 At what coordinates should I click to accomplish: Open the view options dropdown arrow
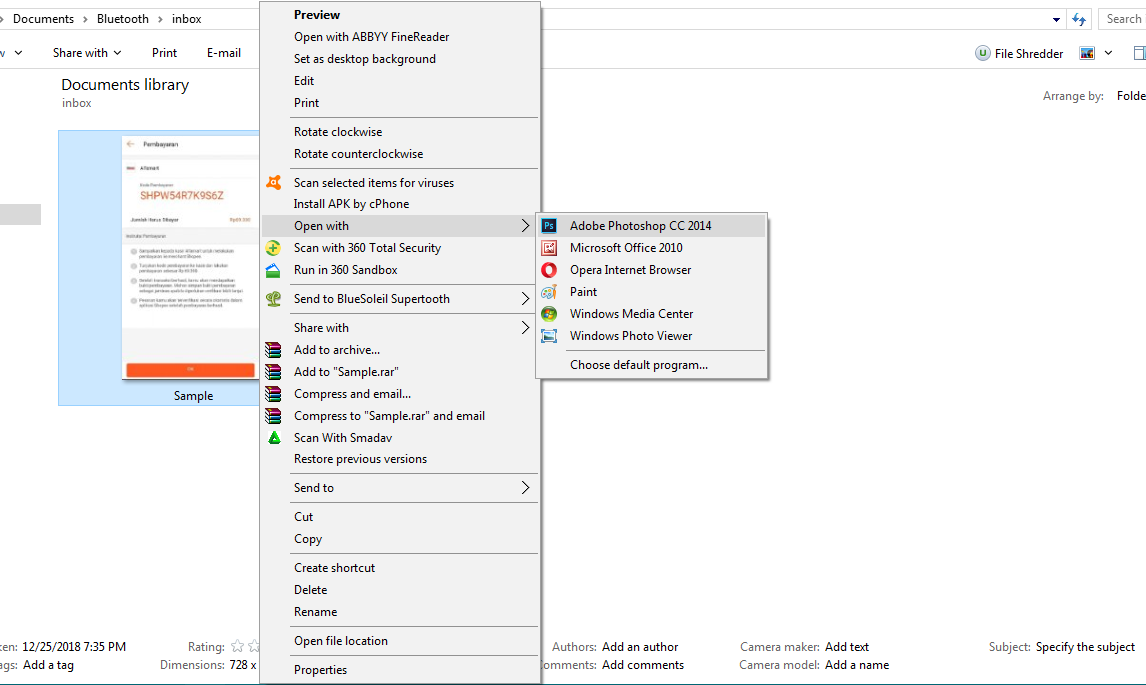(x=1109, y=53)
